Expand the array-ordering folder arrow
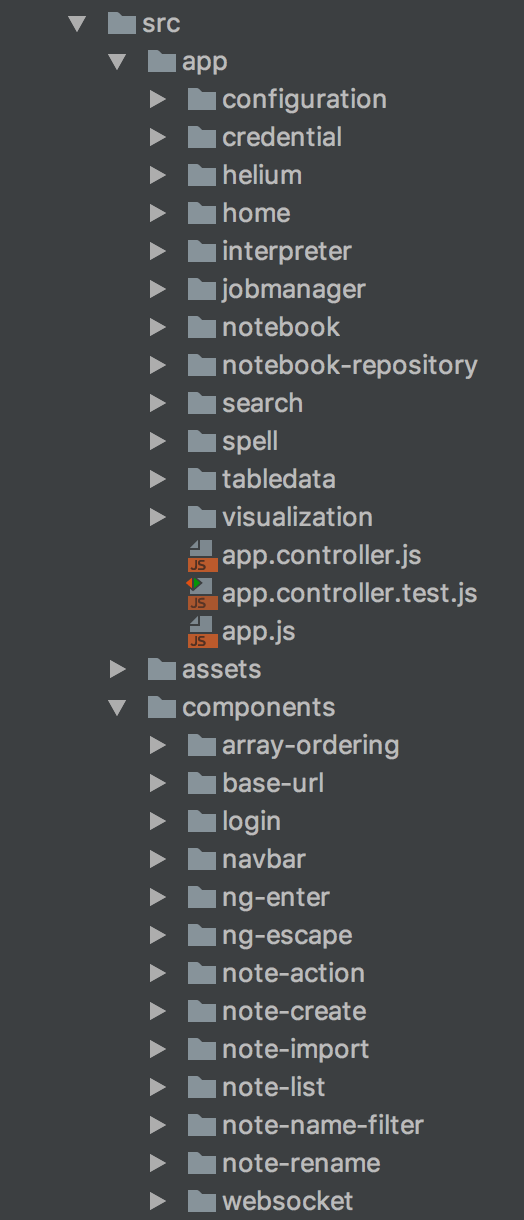 coord(158,745)
